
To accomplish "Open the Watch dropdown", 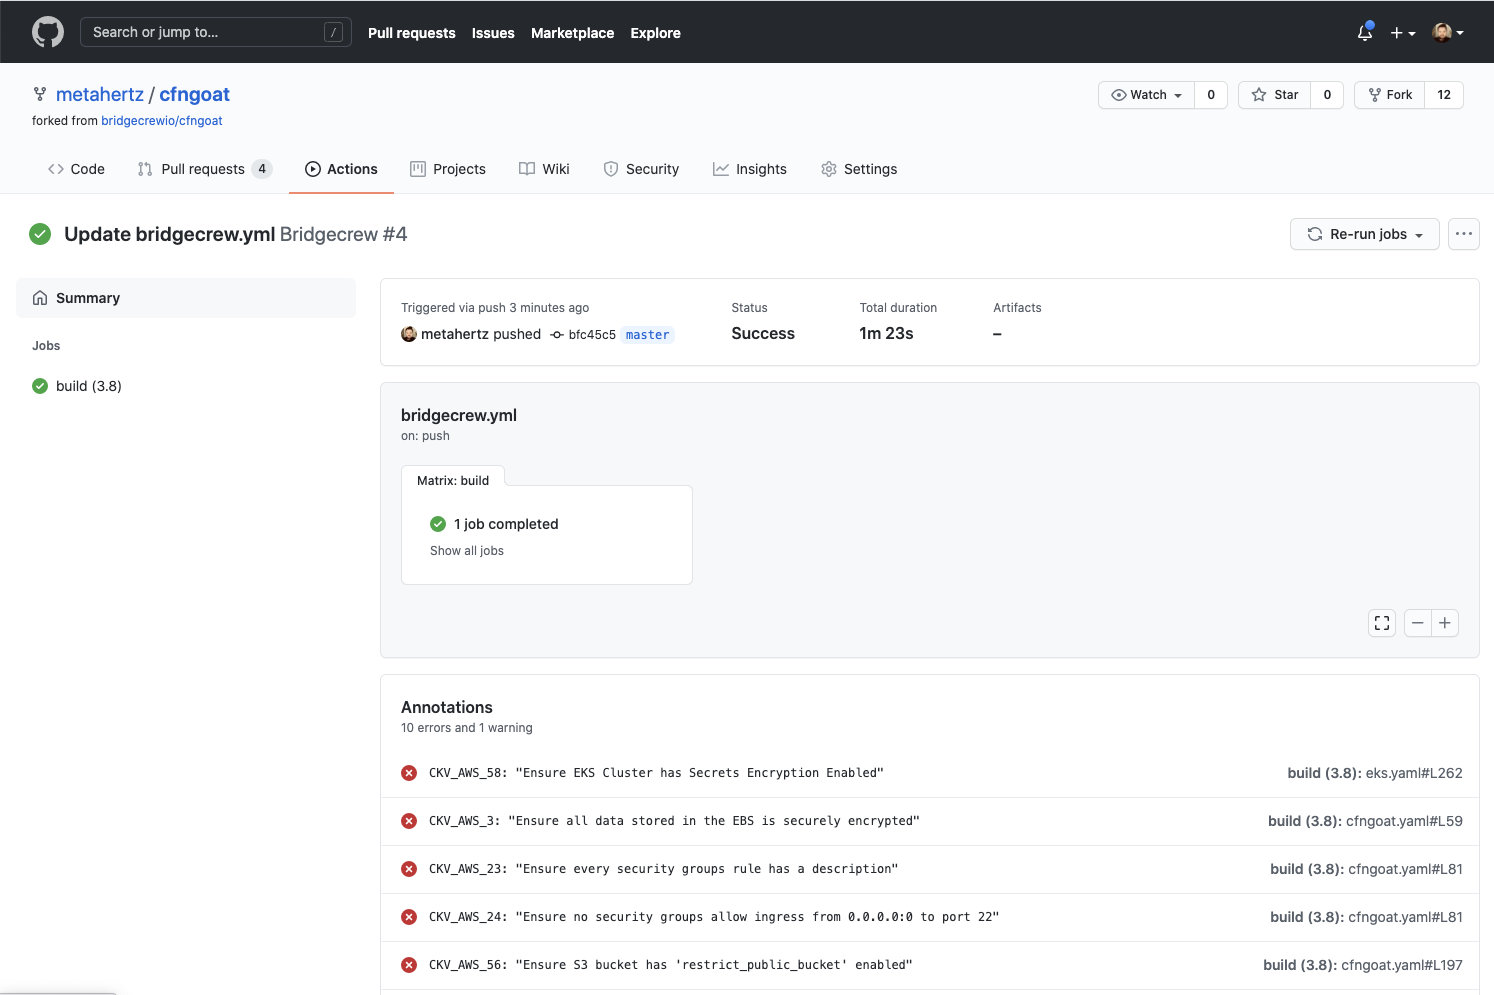I will pyautogui.click(x=1146, y=95).
